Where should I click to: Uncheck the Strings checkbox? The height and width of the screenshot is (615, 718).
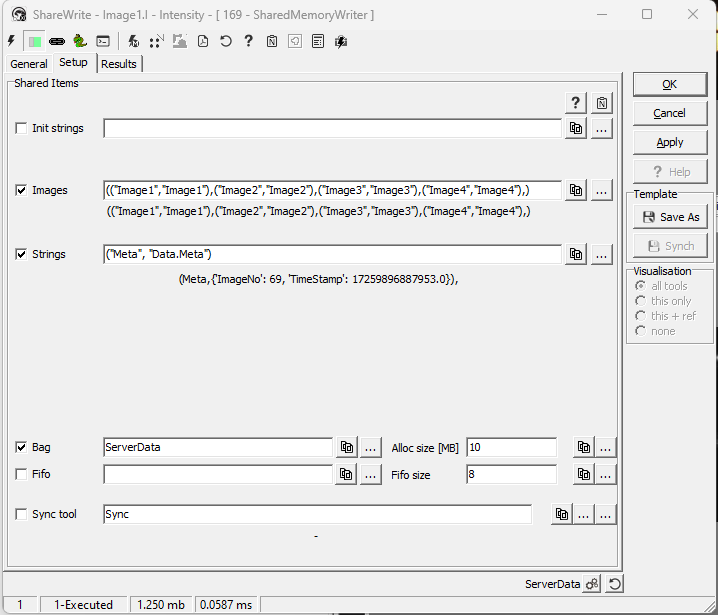pyautogui.click(x=21, y=254)
